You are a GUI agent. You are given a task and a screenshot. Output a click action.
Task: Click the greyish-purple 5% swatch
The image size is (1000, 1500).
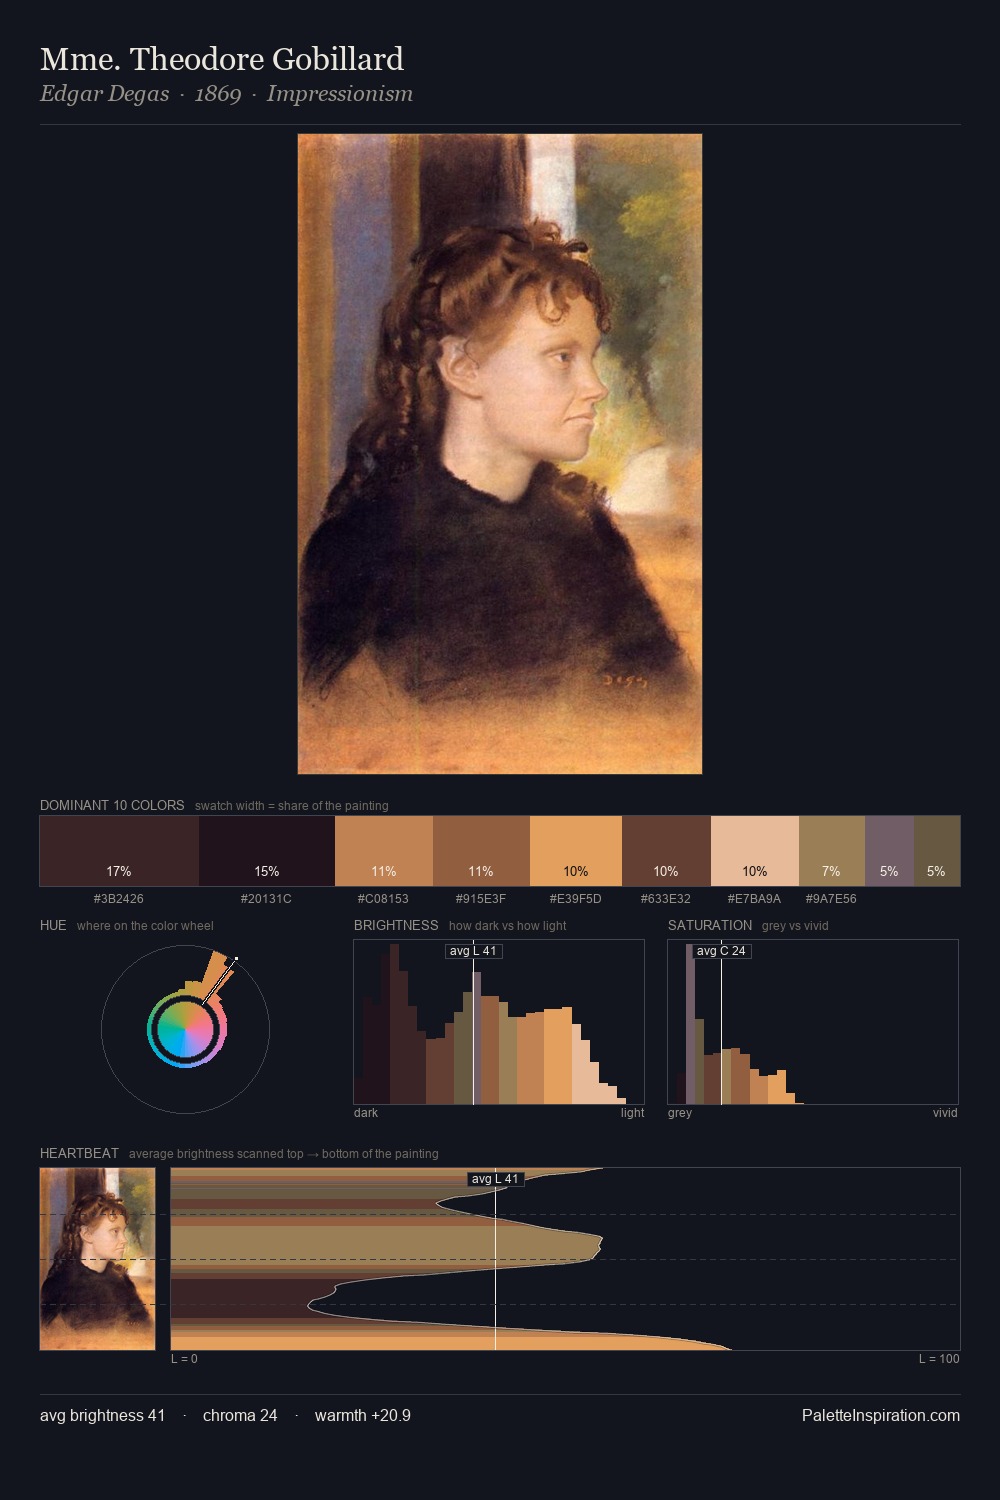[x=889, y=851]
